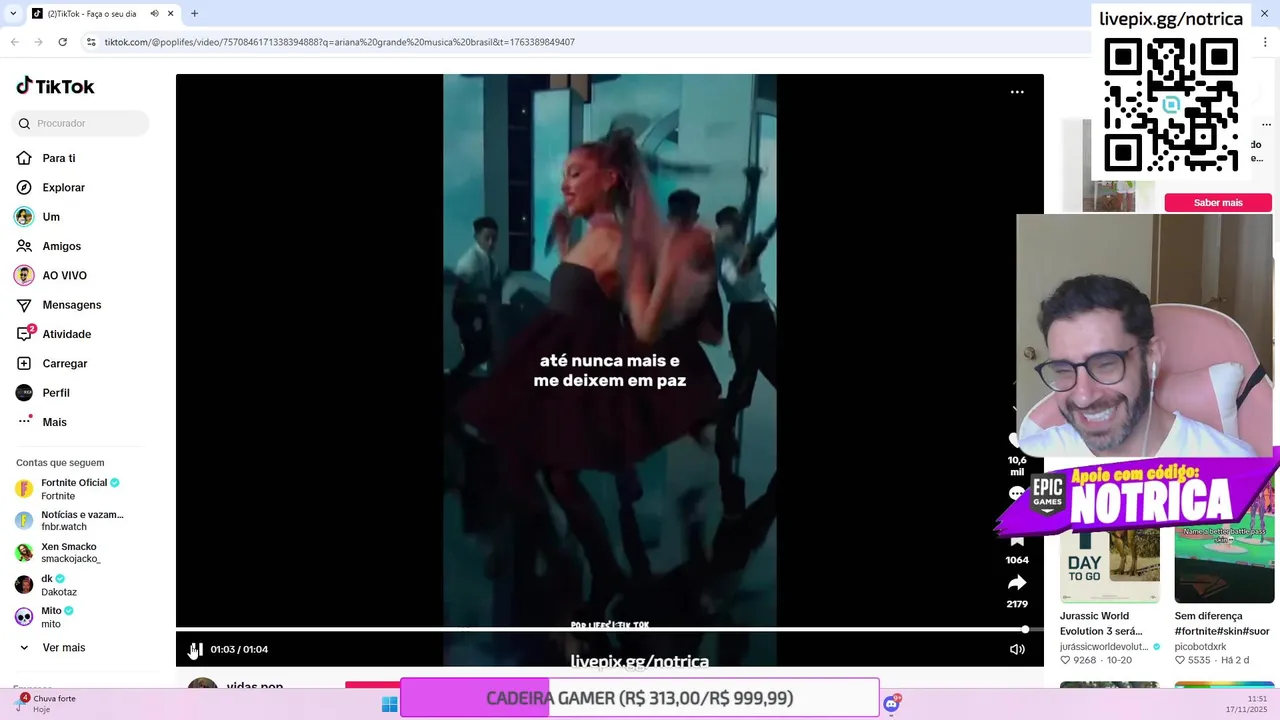Open the Windows Start menu
Viewport: 1280px width, 720px height.
[390, 704]
